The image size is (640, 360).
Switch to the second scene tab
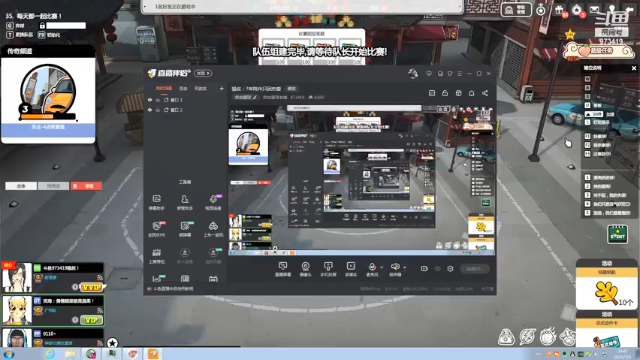tap(183, 88)
